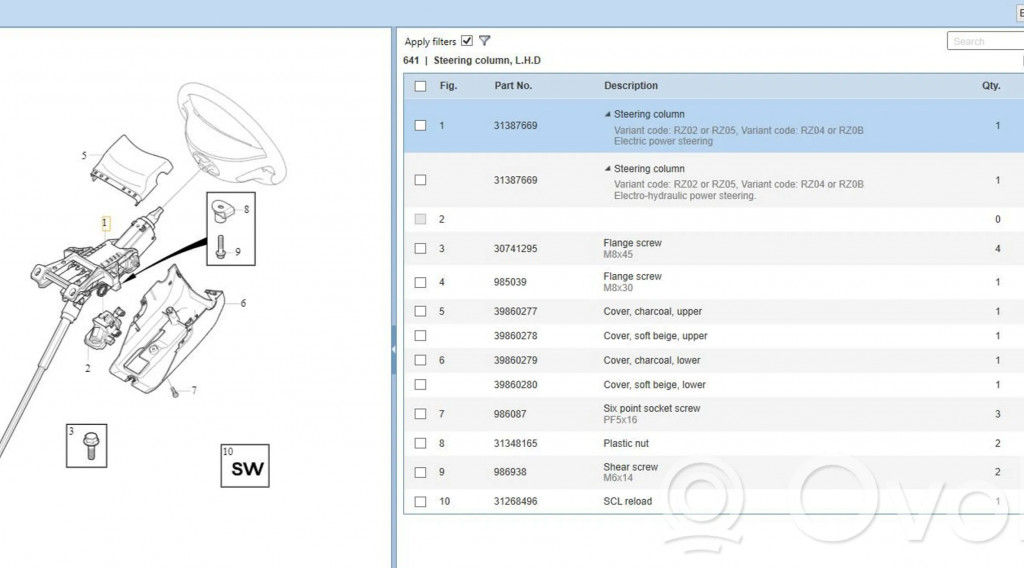Screen dimensions: 1024x568
Task: Select the SCL reload row checkbox
Action: pyautogui.click(x=420, y=501)
